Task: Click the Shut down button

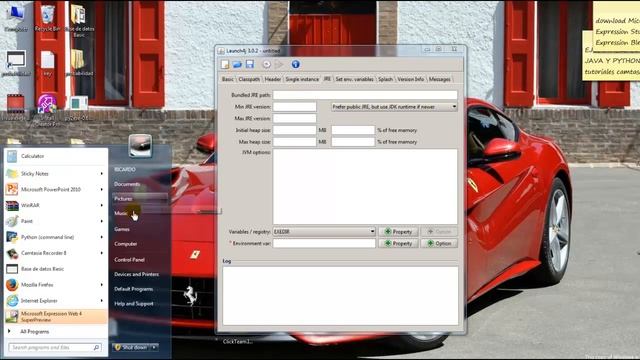Action: [131, 347]
